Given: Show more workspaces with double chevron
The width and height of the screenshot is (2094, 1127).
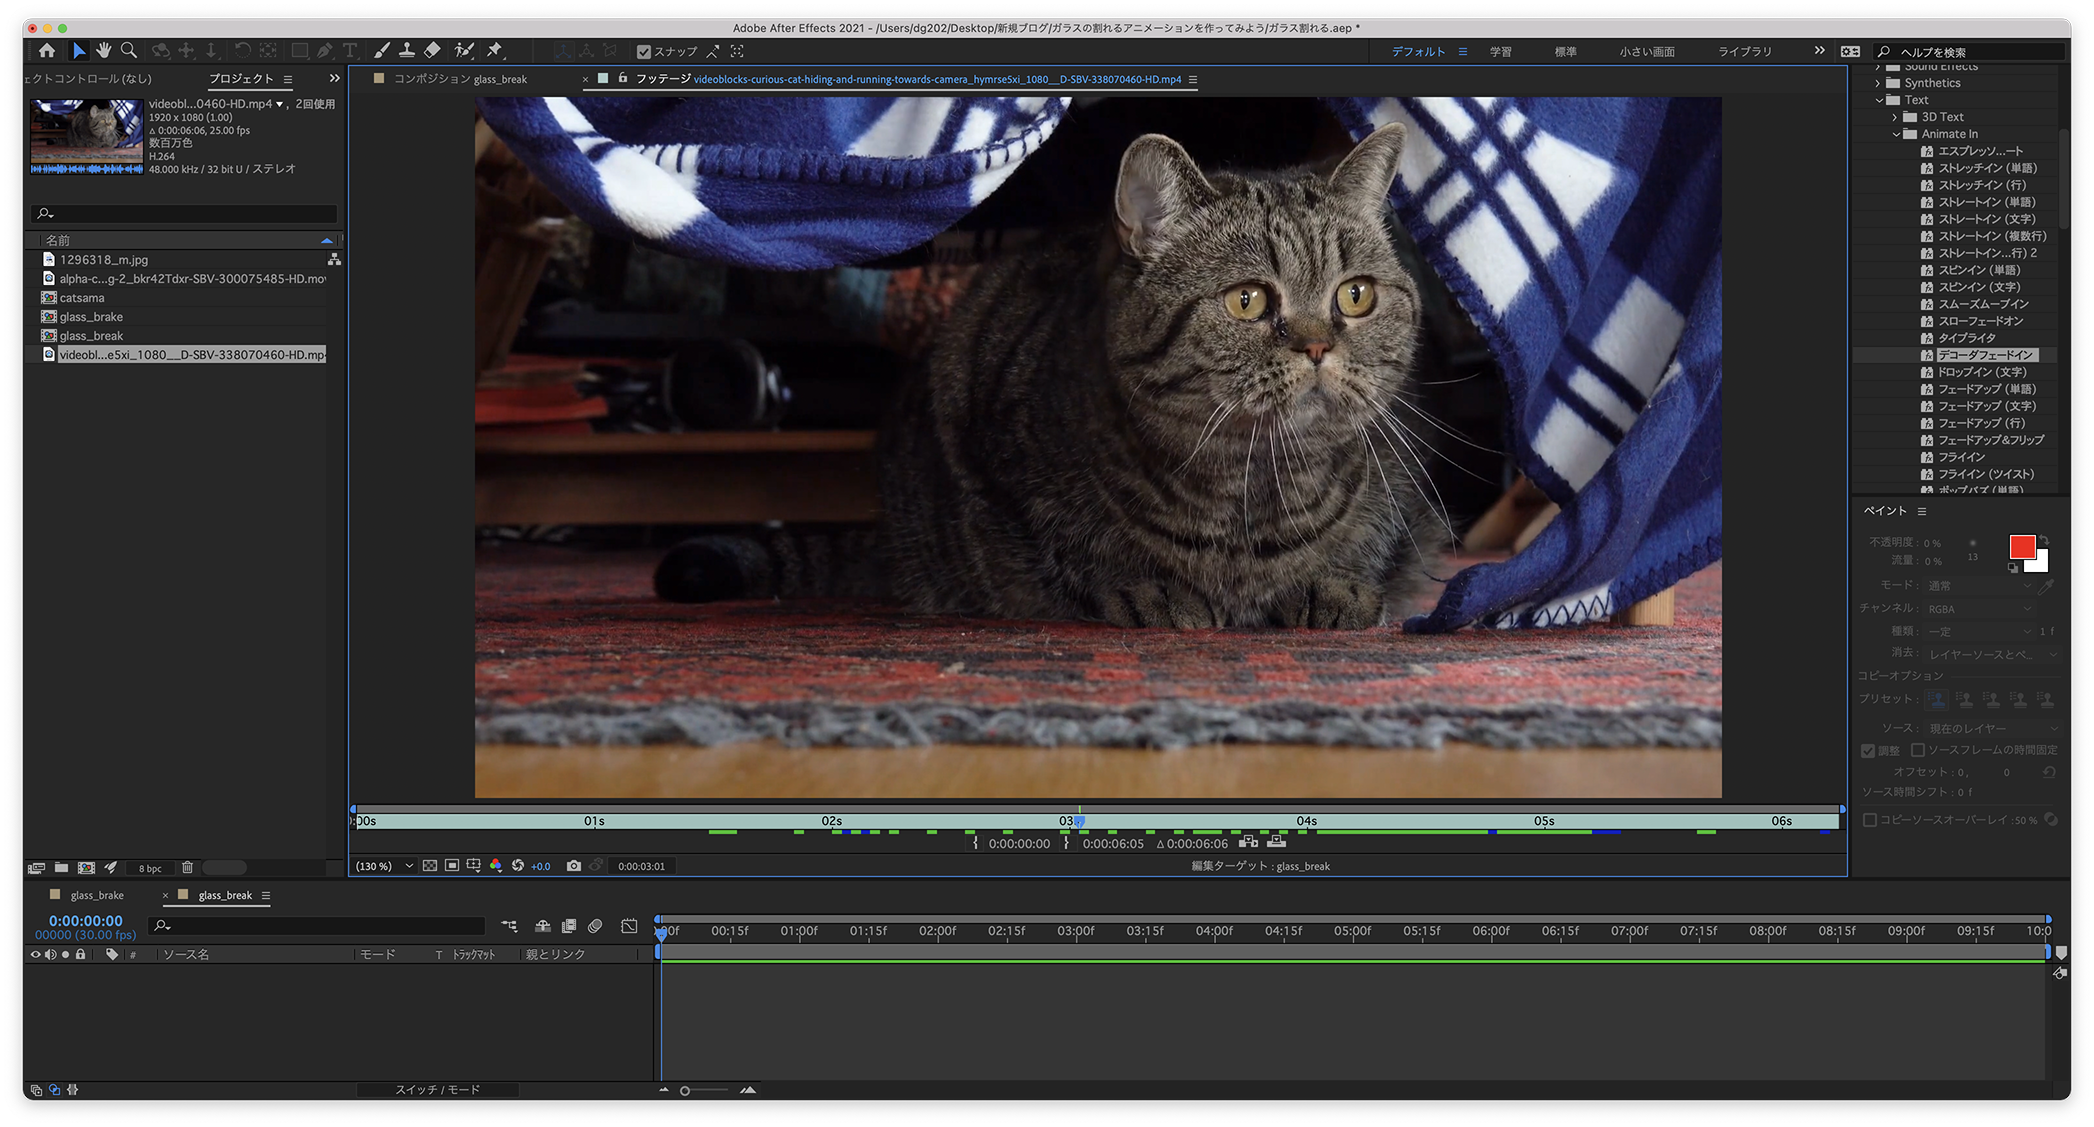Looking at the screenshot, I should click(x=1819, y=51).
